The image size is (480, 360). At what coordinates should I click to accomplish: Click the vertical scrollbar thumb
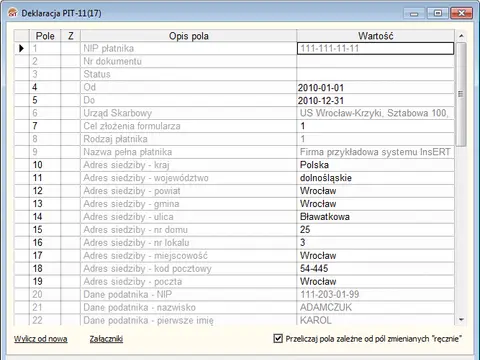click(x=461, y=94)
